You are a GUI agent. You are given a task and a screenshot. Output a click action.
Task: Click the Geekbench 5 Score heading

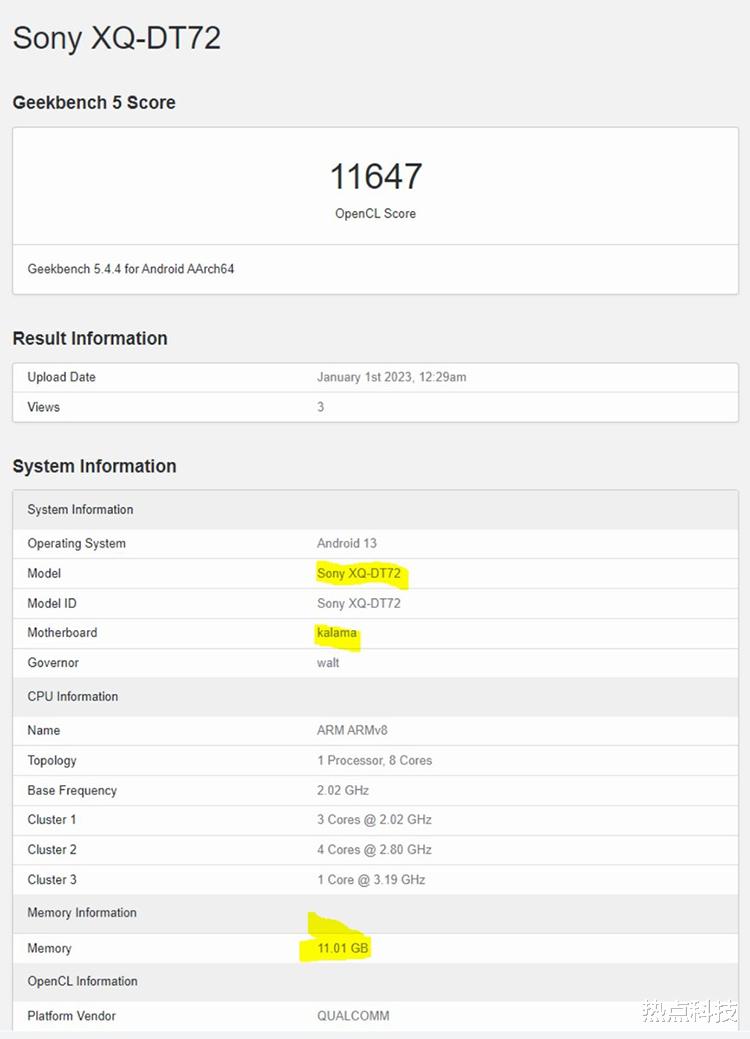click(x=94, y=102)
